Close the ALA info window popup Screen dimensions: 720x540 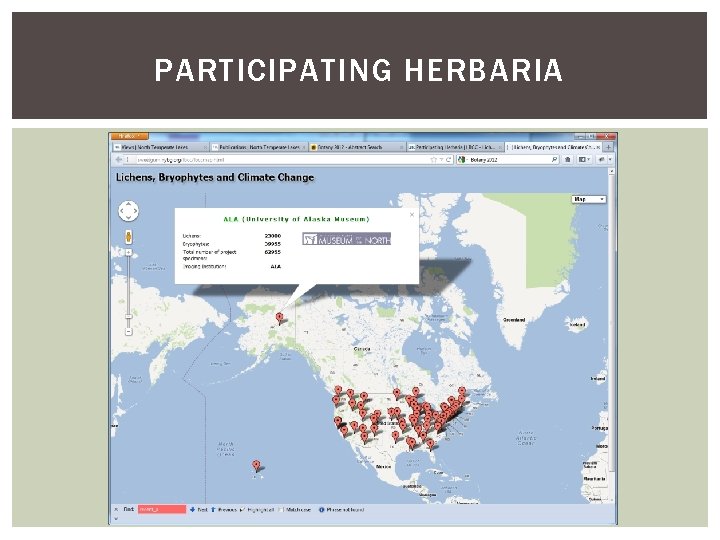pyautogui.click(x=412, y=214)
